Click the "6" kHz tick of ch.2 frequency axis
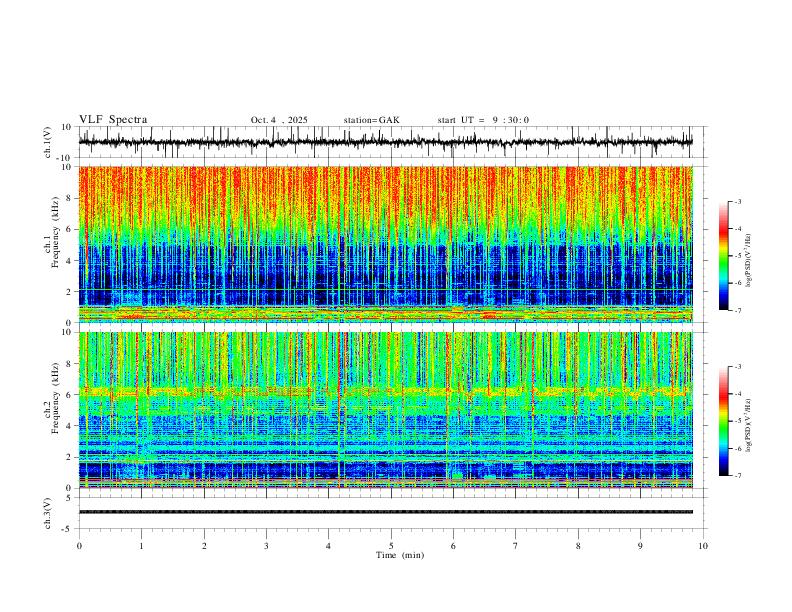Screen dimensions: 792x612 click(x=69, y=394)
